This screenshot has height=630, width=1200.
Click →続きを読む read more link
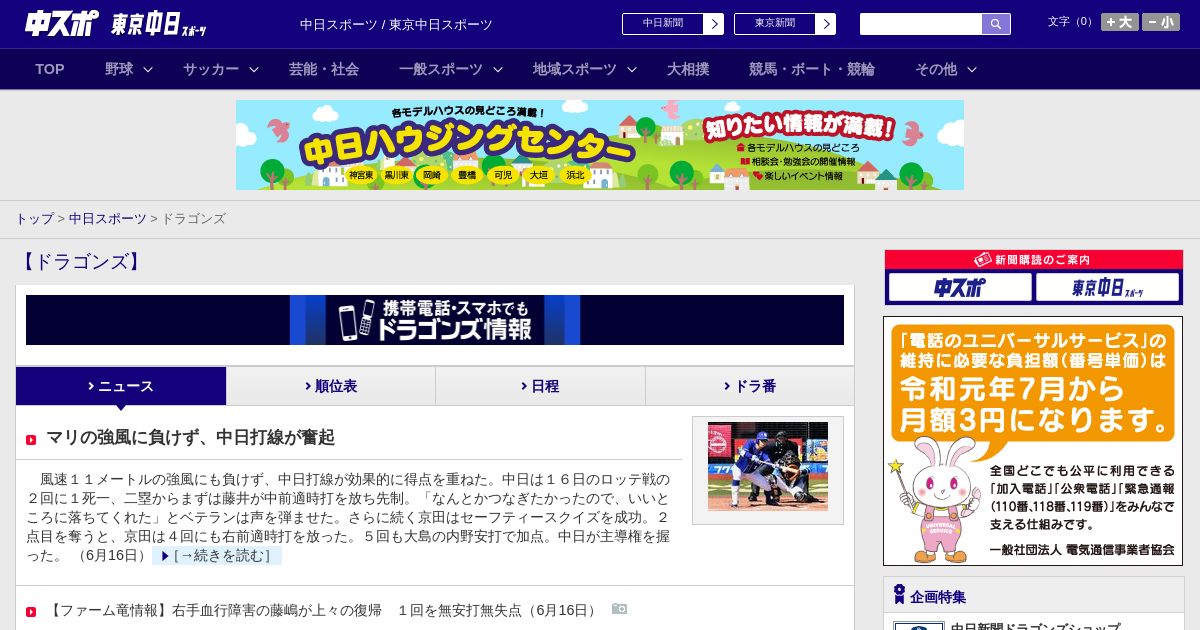(217, 556)
